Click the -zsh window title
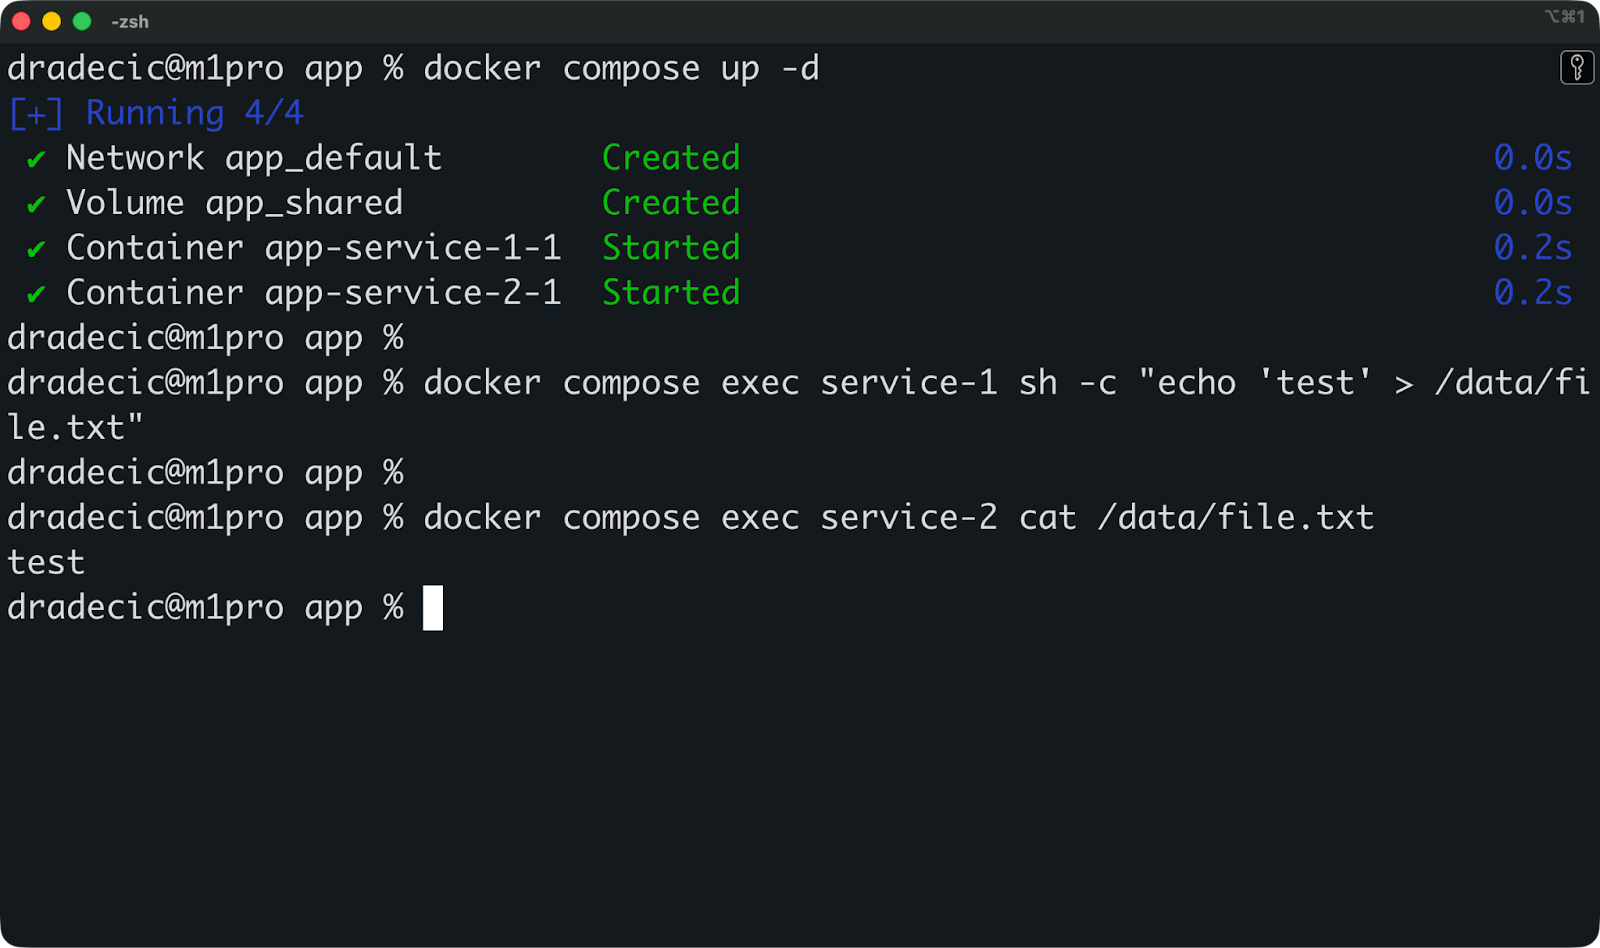 (130, 22)
